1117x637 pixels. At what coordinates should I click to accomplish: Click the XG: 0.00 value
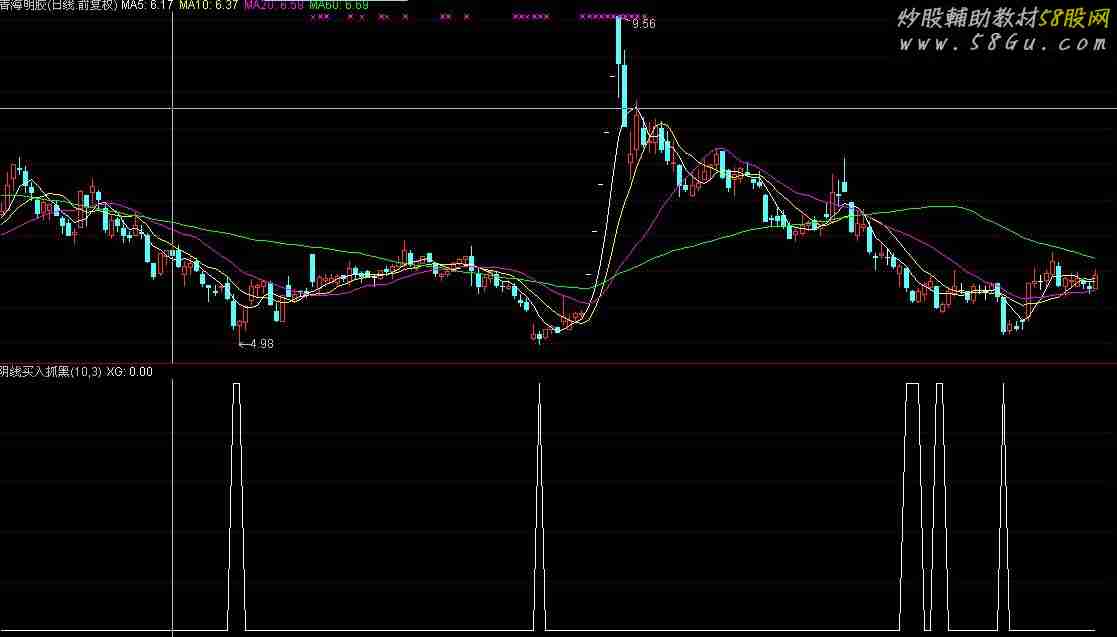130,371
